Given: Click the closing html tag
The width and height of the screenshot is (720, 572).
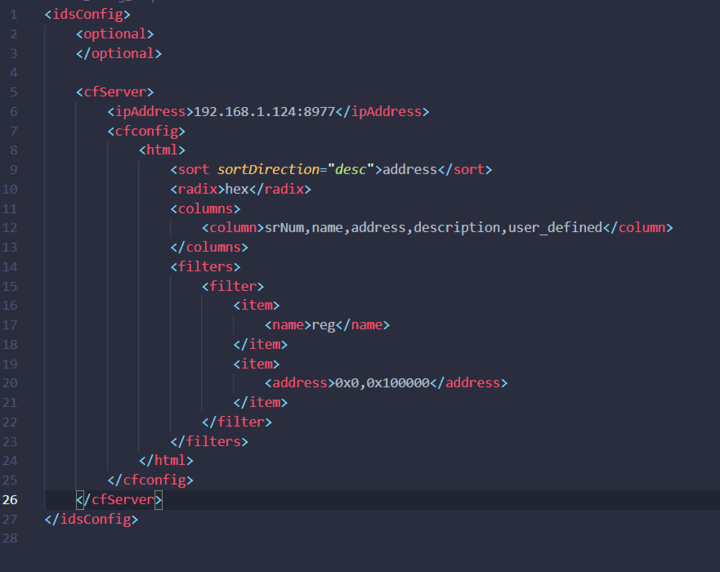Looking at the screenshot, I should tap(166, 460).
